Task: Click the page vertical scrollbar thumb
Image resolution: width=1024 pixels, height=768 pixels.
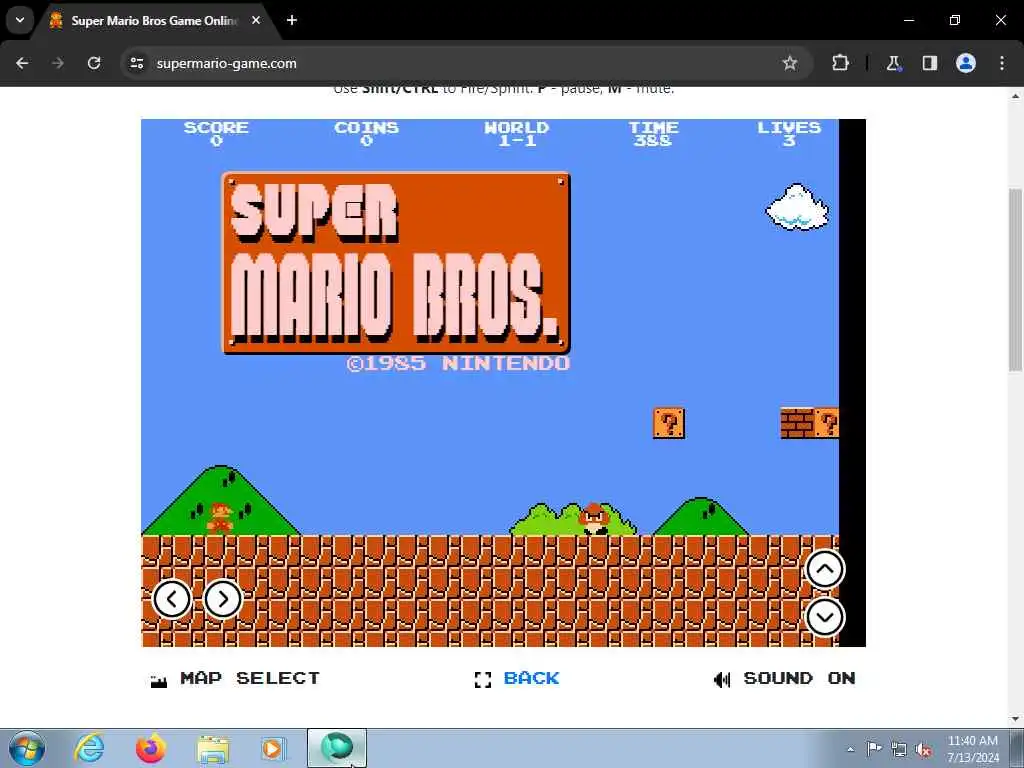Action: 1015,279
